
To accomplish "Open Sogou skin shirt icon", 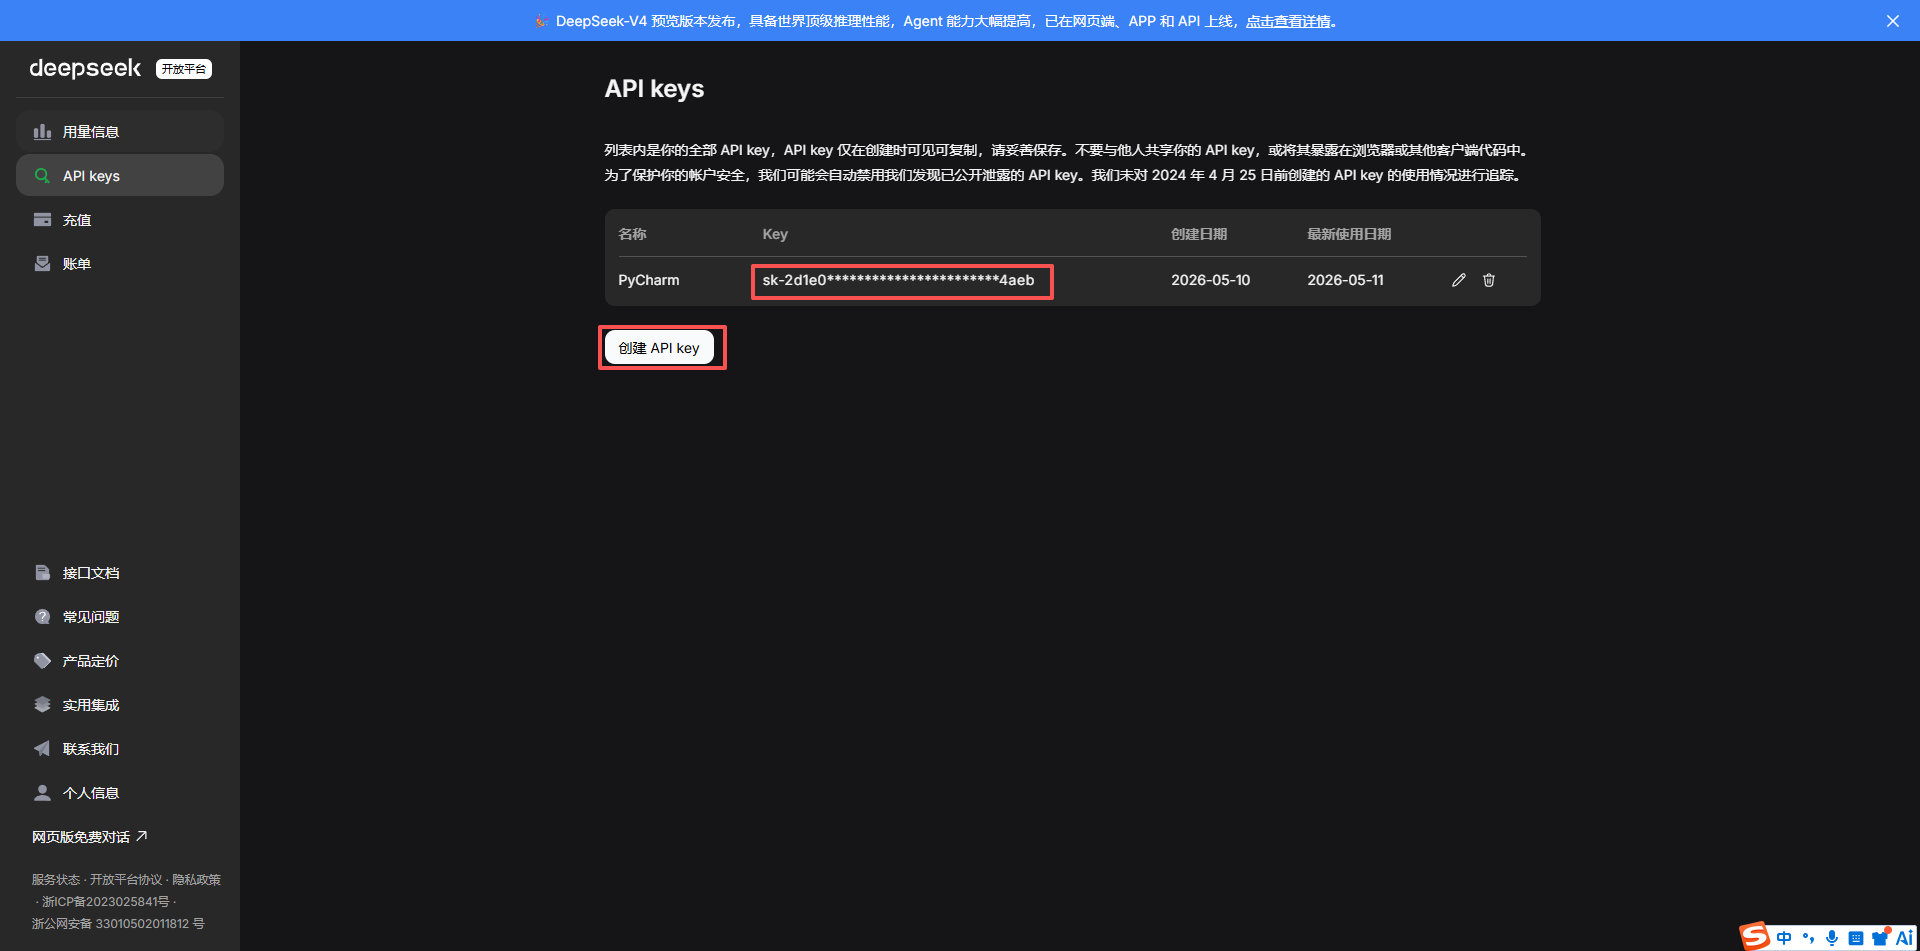I will click(x=1880, y=938).
